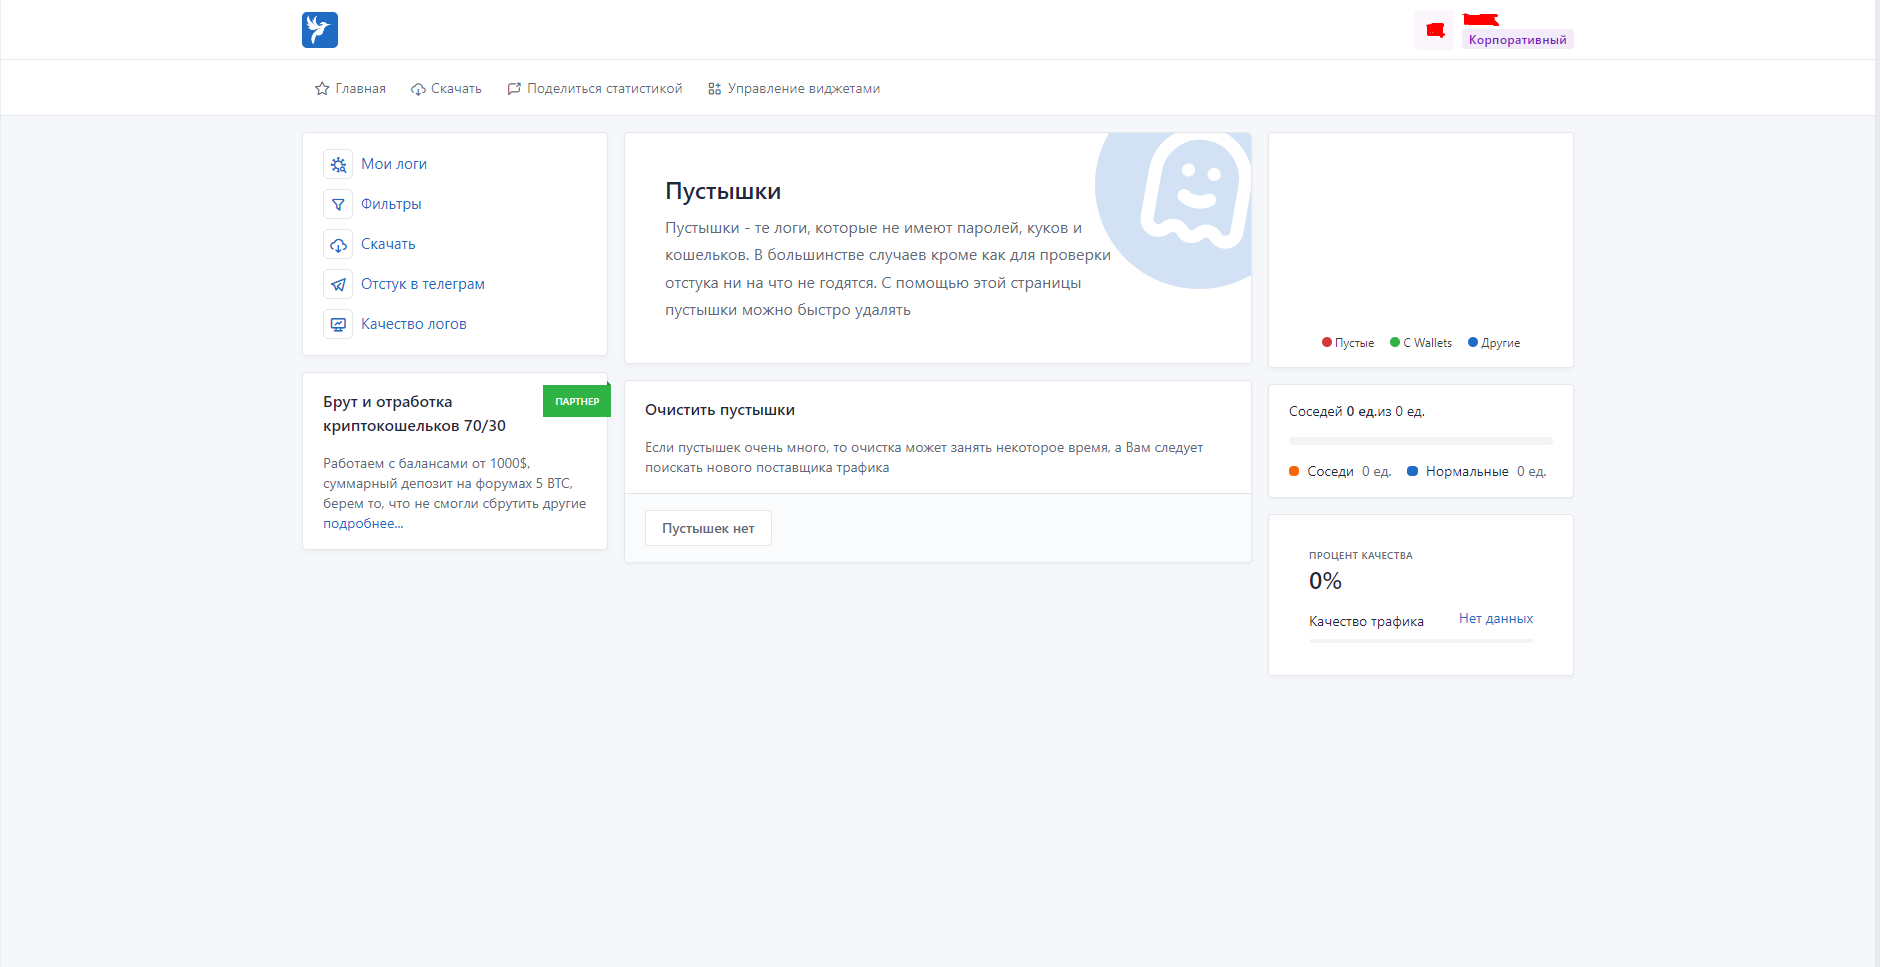Click the cloud download icon in top navigation
Viewport: 1880px width, 967px height.
click(418, 89)
